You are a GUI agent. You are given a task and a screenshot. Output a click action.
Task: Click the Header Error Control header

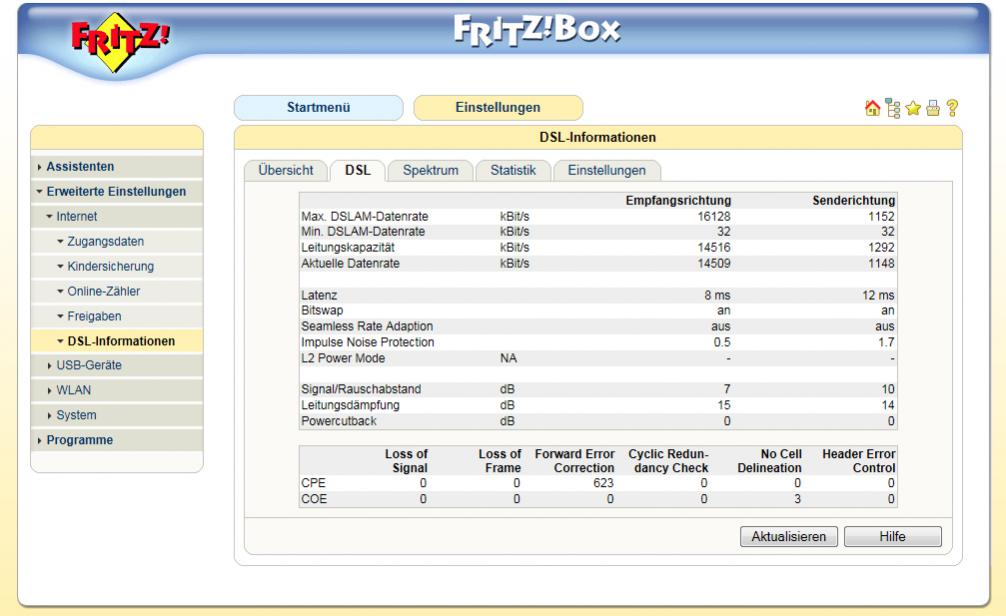tap(858, 461)
